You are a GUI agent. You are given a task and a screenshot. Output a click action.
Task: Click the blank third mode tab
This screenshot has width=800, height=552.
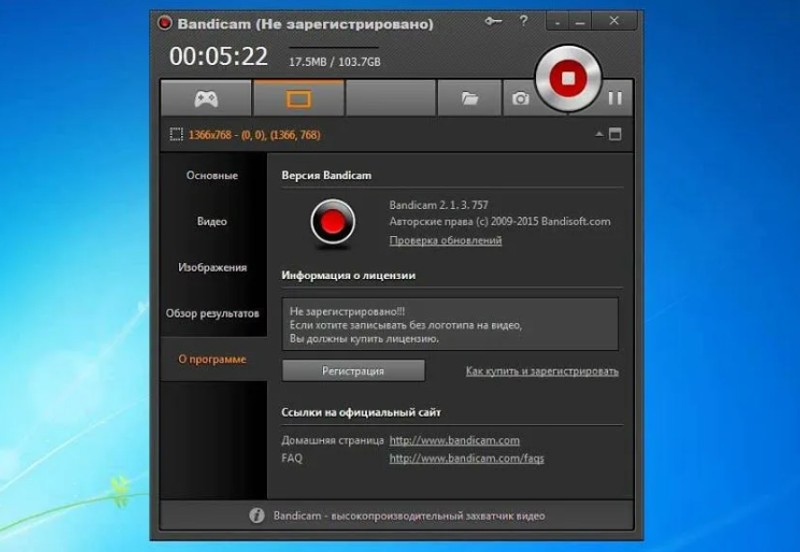coord(391,98)
